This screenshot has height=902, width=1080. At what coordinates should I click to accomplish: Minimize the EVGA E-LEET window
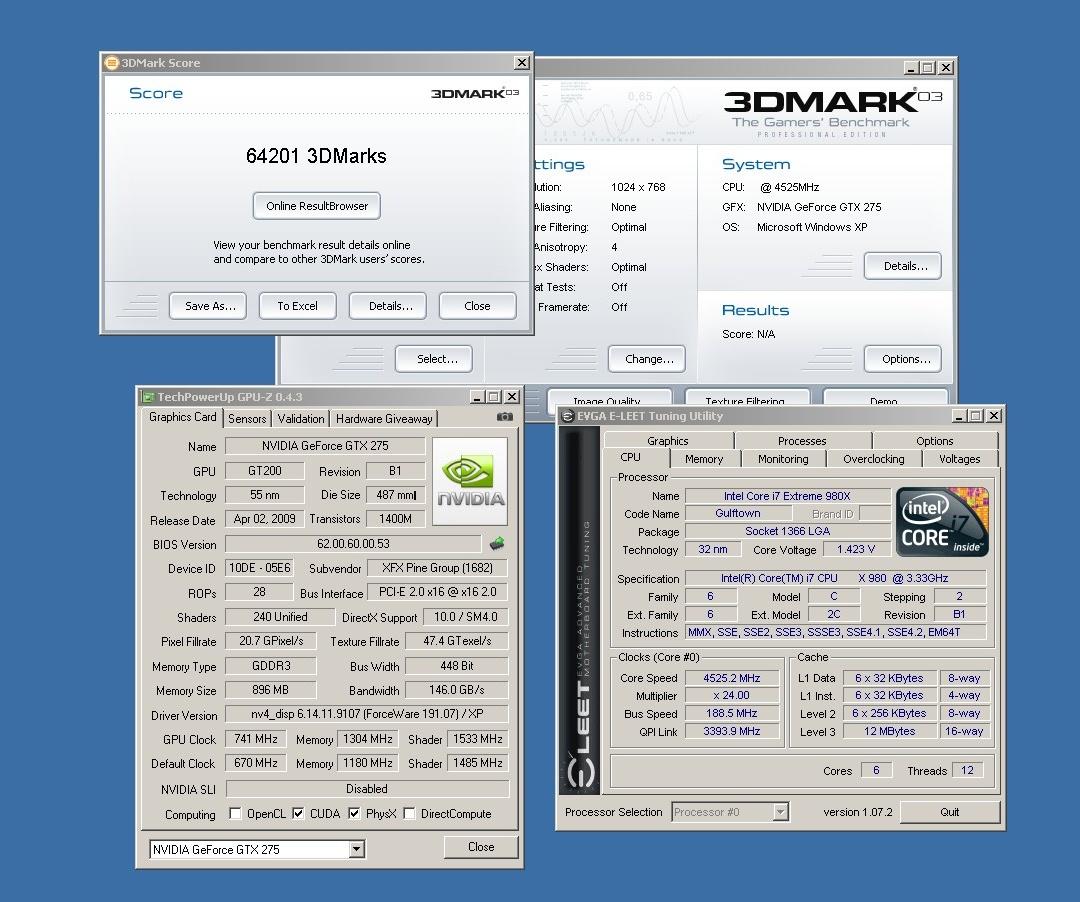[960, 416]
